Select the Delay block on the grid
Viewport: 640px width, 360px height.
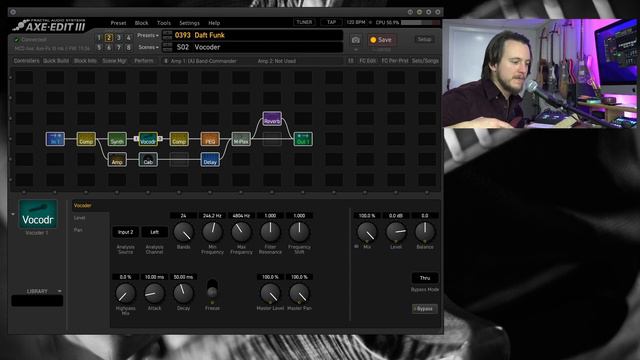210,160
